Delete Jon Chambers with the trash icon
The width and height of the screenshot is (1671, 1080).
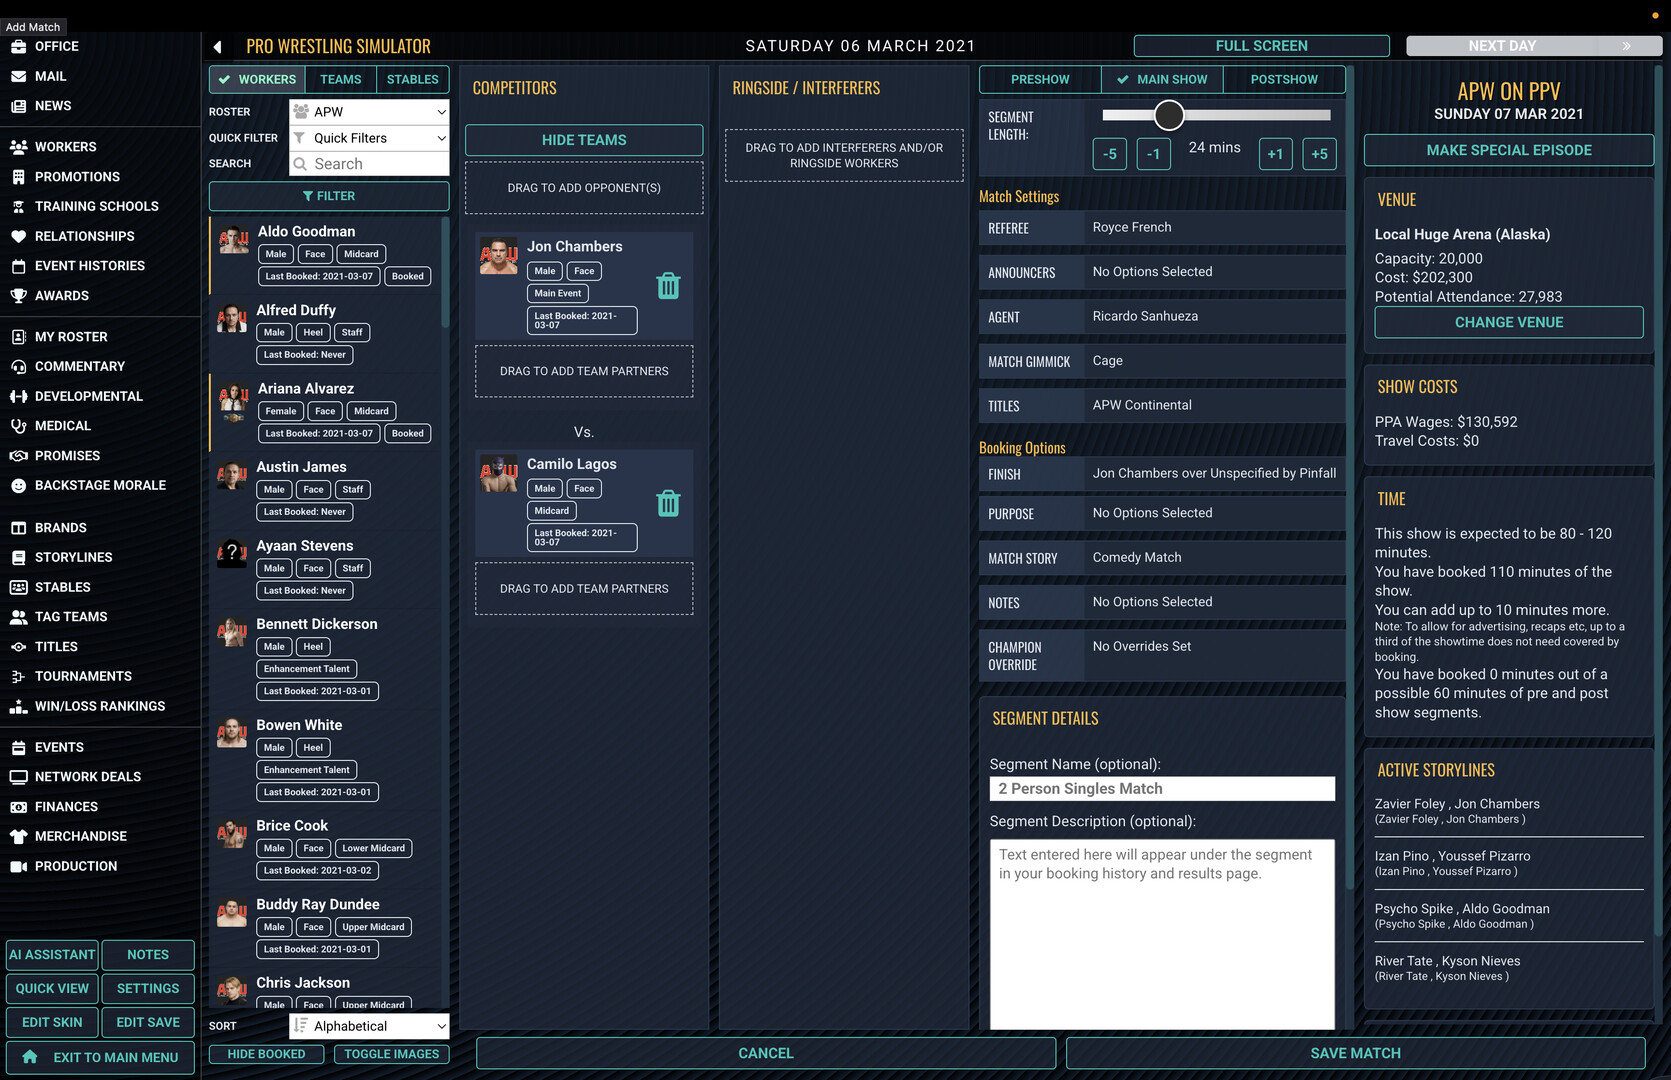(668, 286)
